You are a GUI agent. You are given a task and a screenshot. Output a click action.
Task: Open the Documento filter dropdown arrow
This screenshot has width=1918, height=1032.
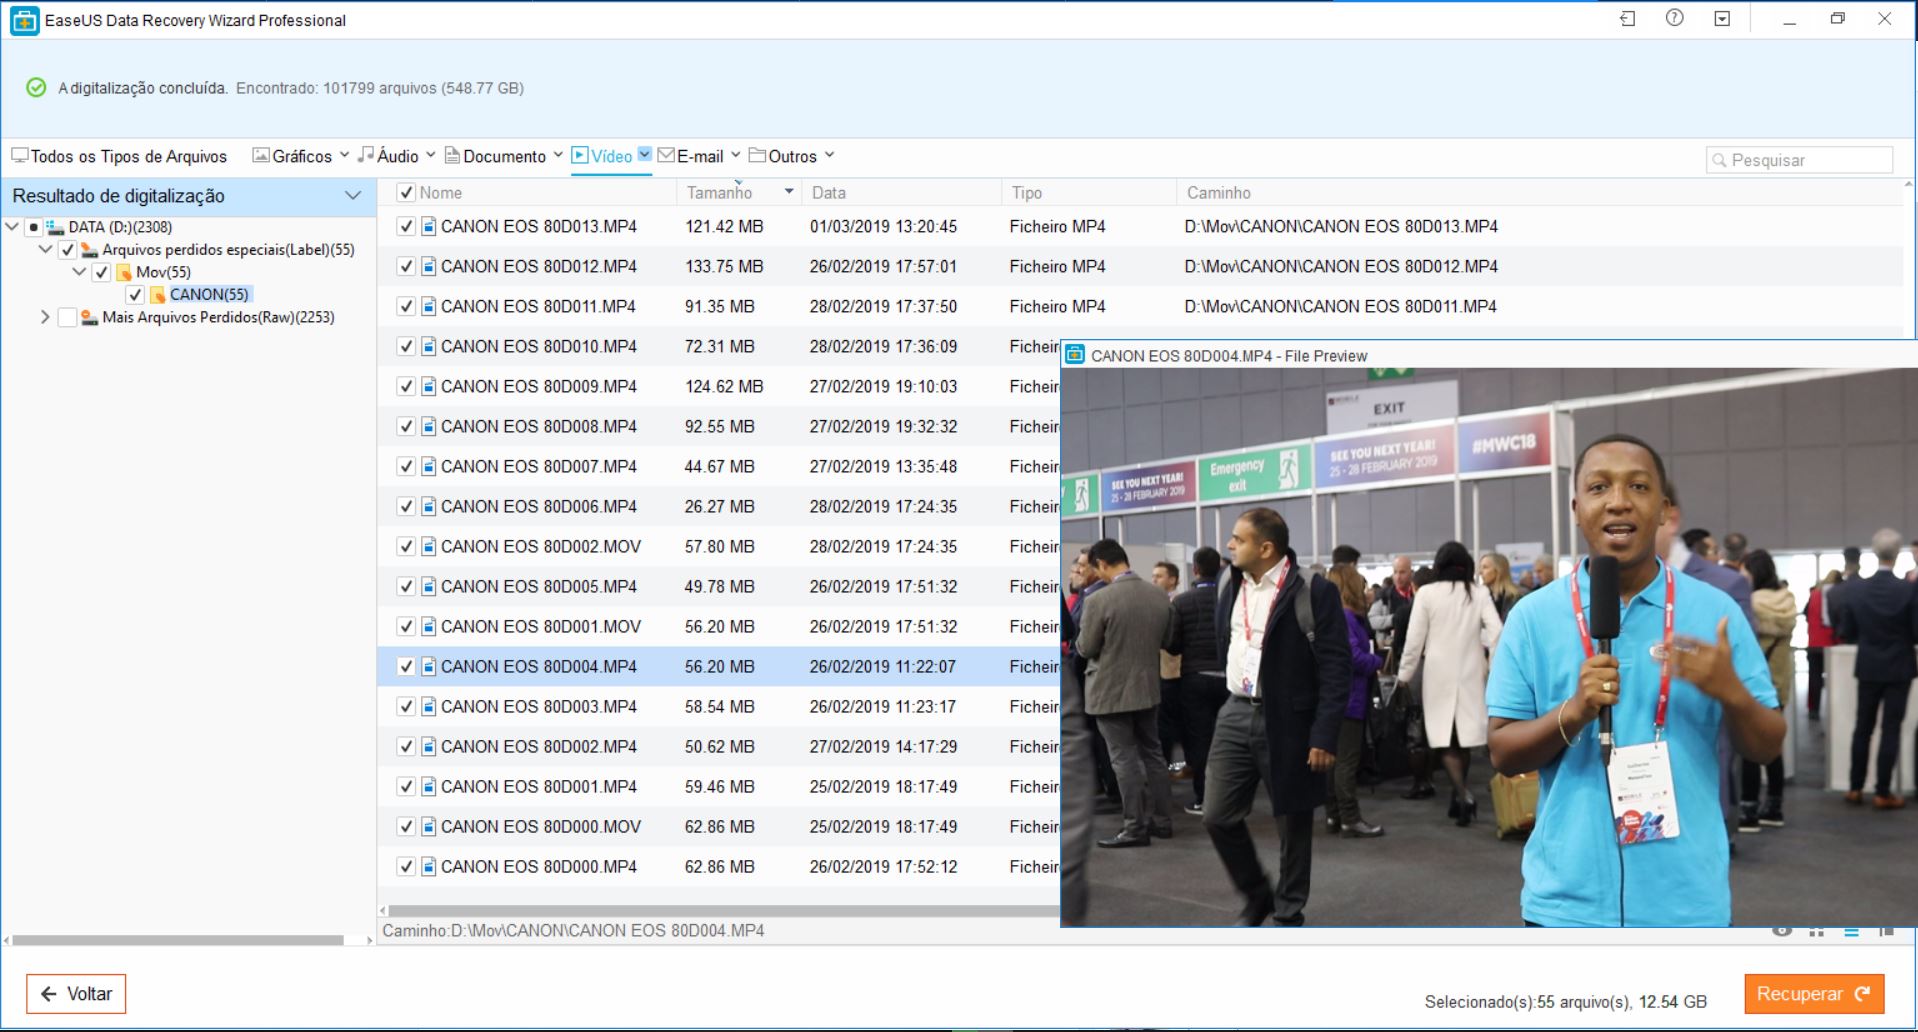pyautogui.click(x=558, y=155)
